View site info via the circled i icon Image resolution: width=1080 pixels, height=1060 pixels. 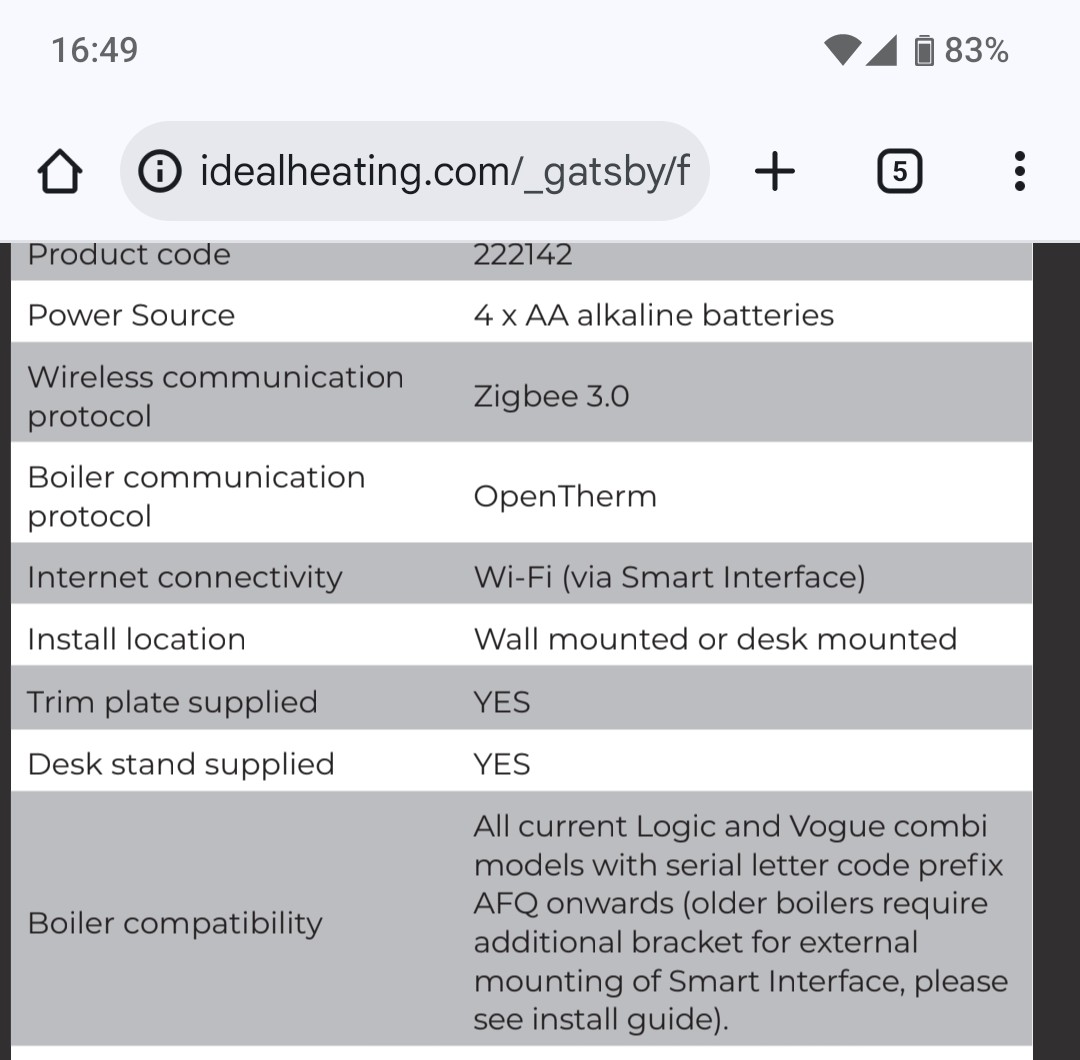click(x=159, y=172)
